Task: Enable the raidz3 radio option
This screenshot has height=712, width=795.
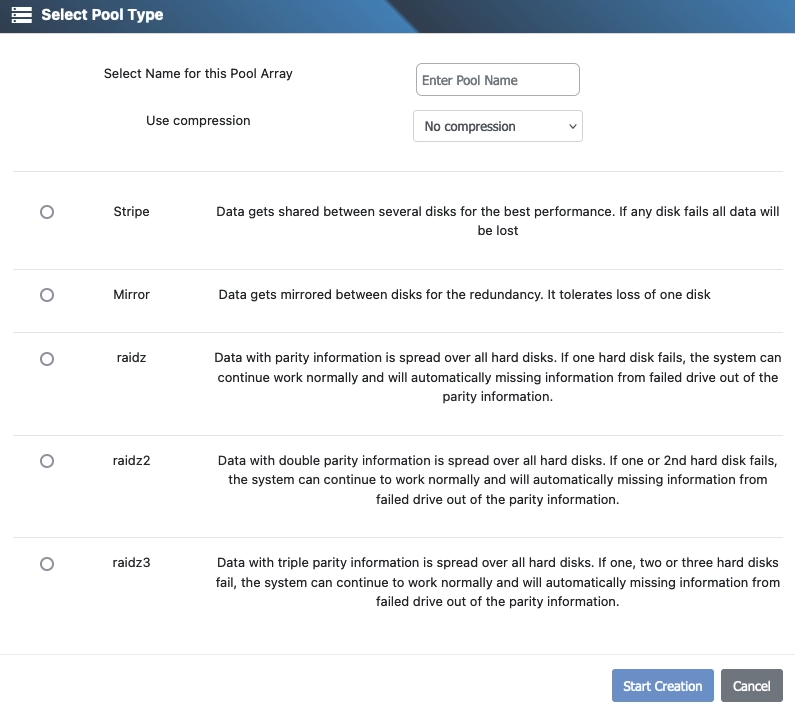Action: (47, 564)
